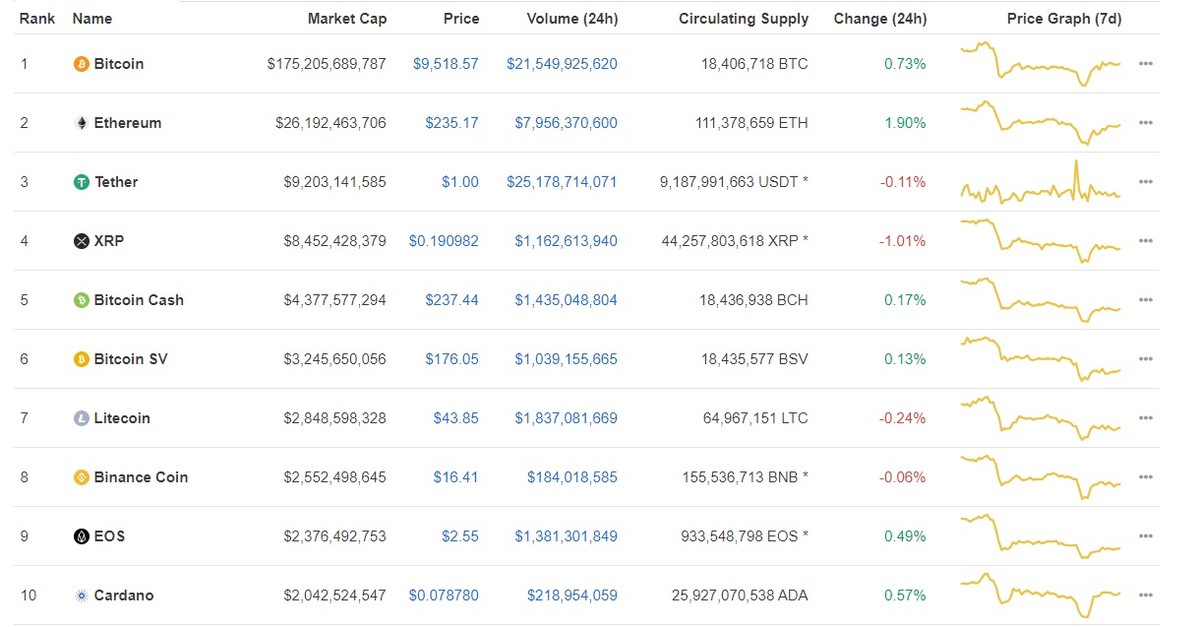This screenshot has height=627, width=1200.
Task: Click the asterisk next to USDT supply
Action: tap(806, 181)
